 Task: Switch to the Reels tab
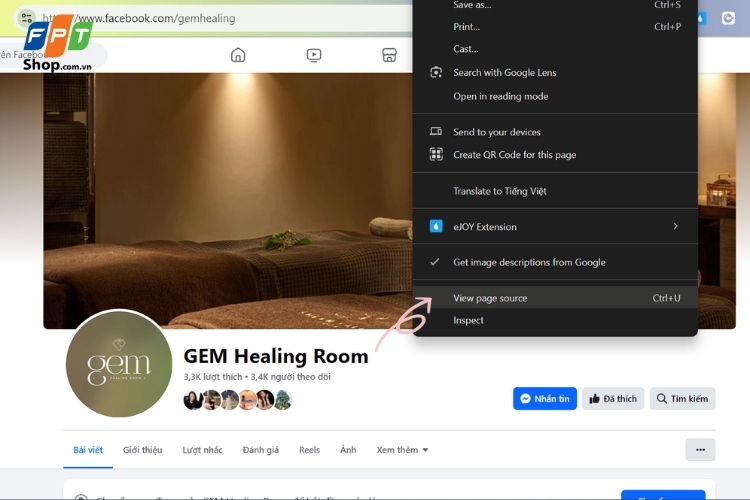click(x=309, y=450)
